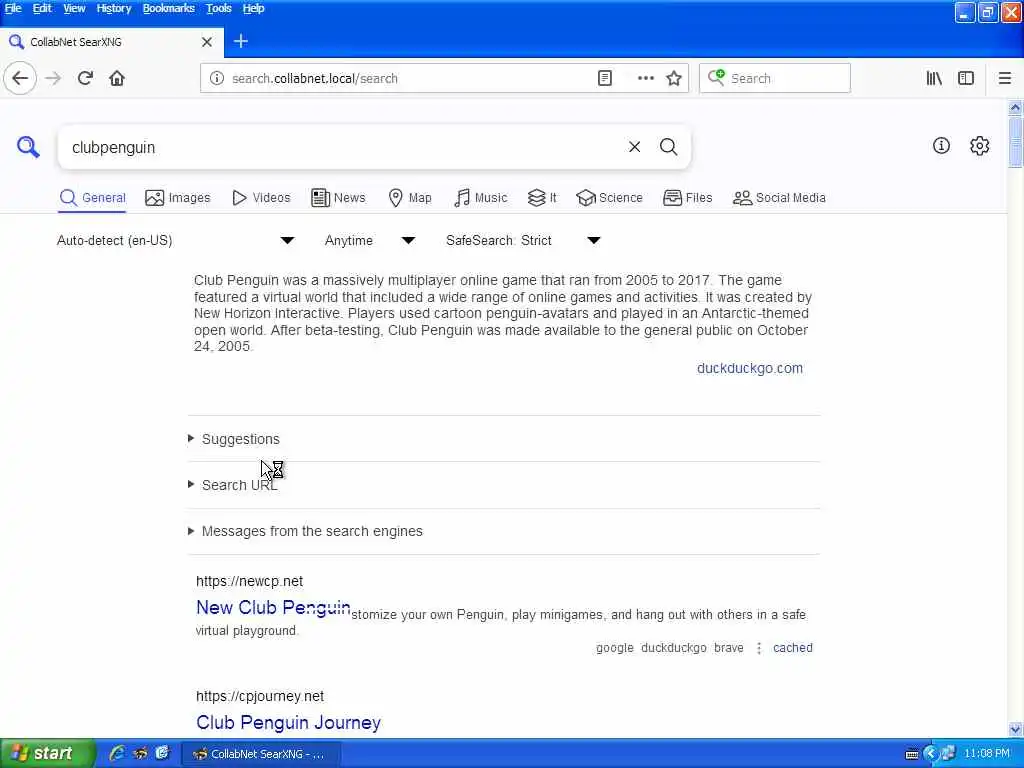Clear the clubpenguin search query
Screen dimensions: 1024x768
[634, 147]
